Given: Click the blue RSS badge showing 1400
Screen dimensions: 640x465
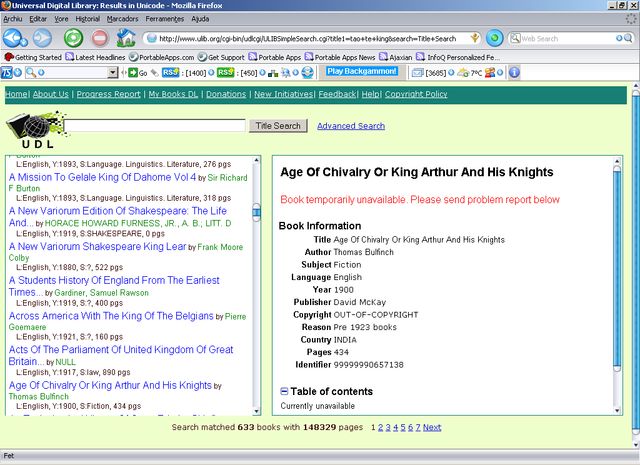Looking at the screenshot, I should point(170,73).
